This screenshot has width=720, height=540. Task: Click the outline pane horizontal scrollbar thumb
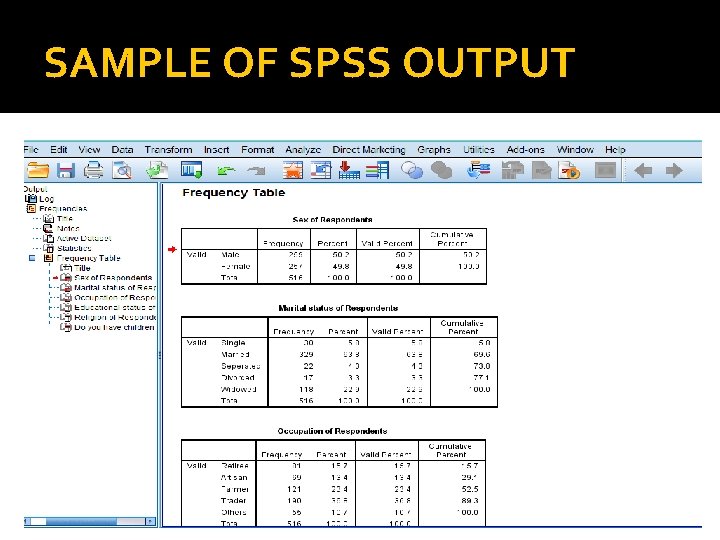tap(81, 522)
